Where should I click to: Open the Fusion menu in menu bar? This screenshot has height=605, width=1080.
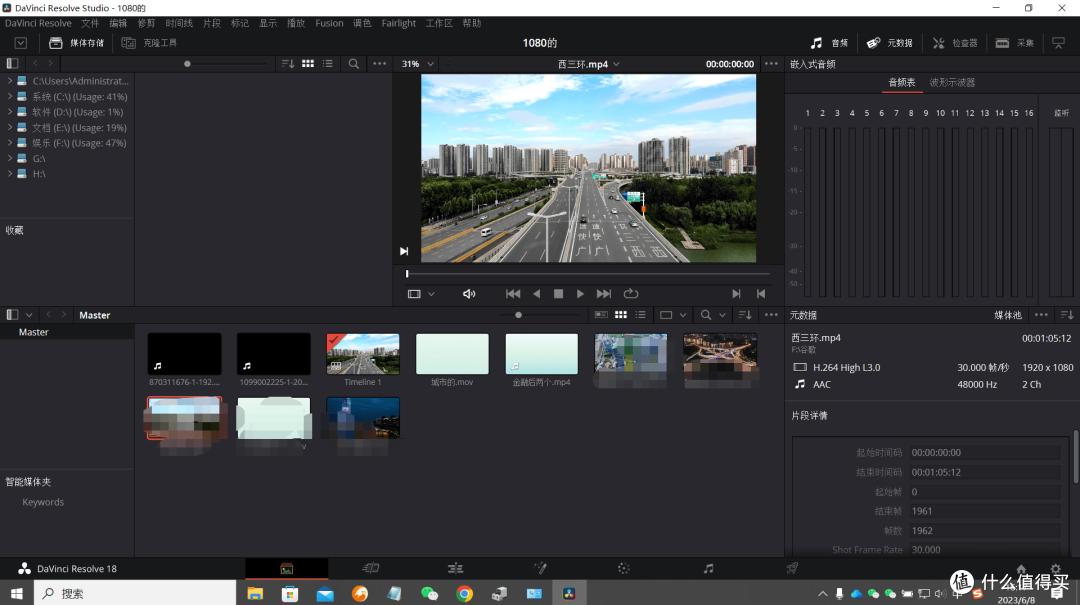pos(329,23)
